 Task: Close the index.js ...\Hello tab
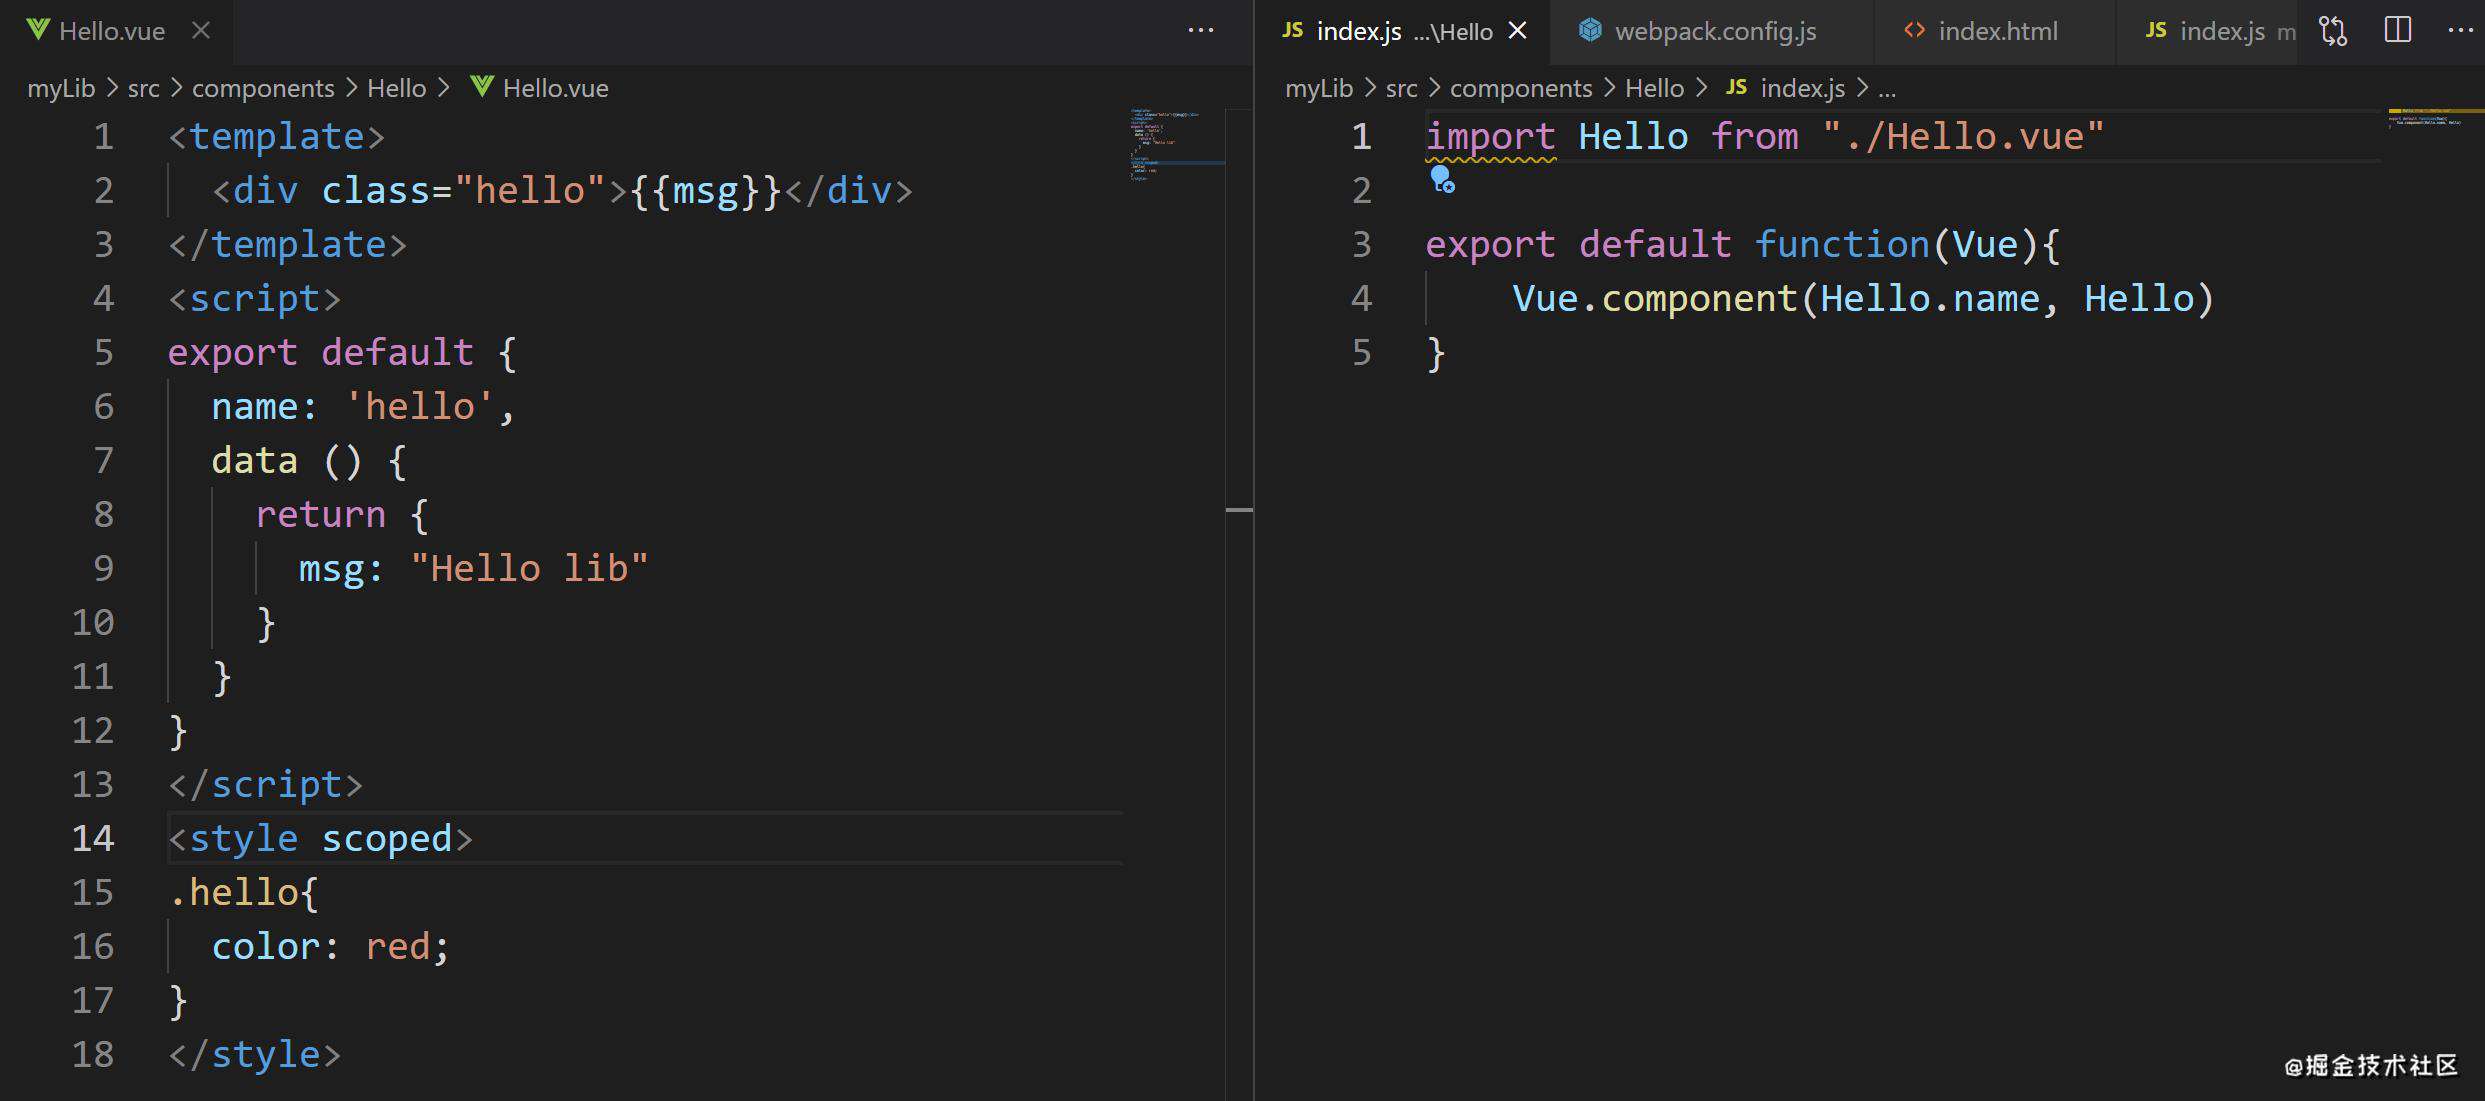pos(1517,31)
